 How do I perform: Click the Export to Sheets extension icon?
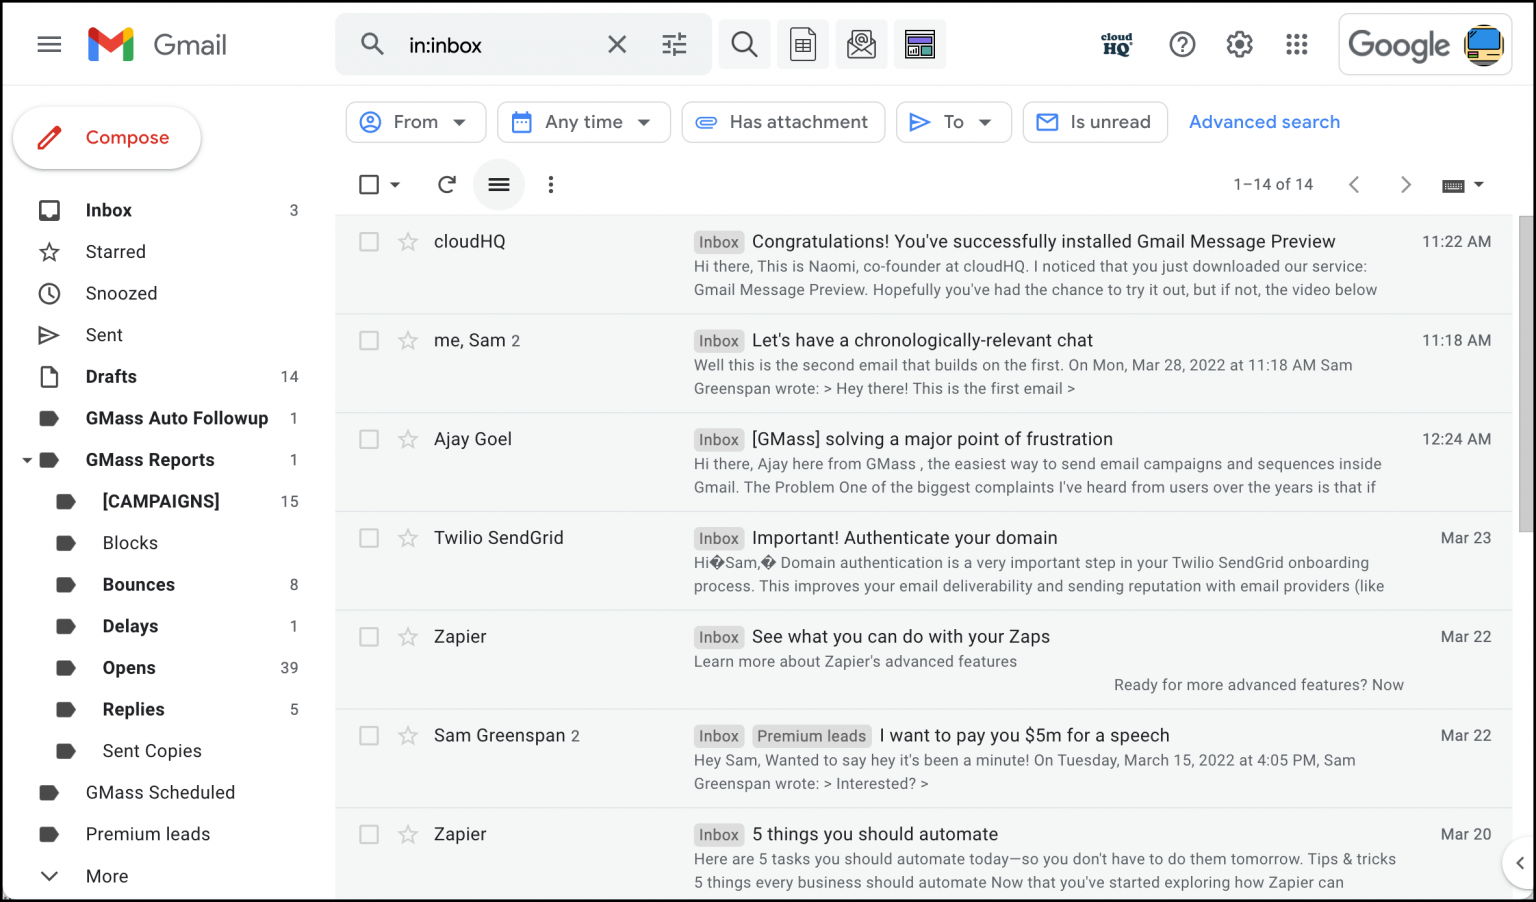click(803, 44)
